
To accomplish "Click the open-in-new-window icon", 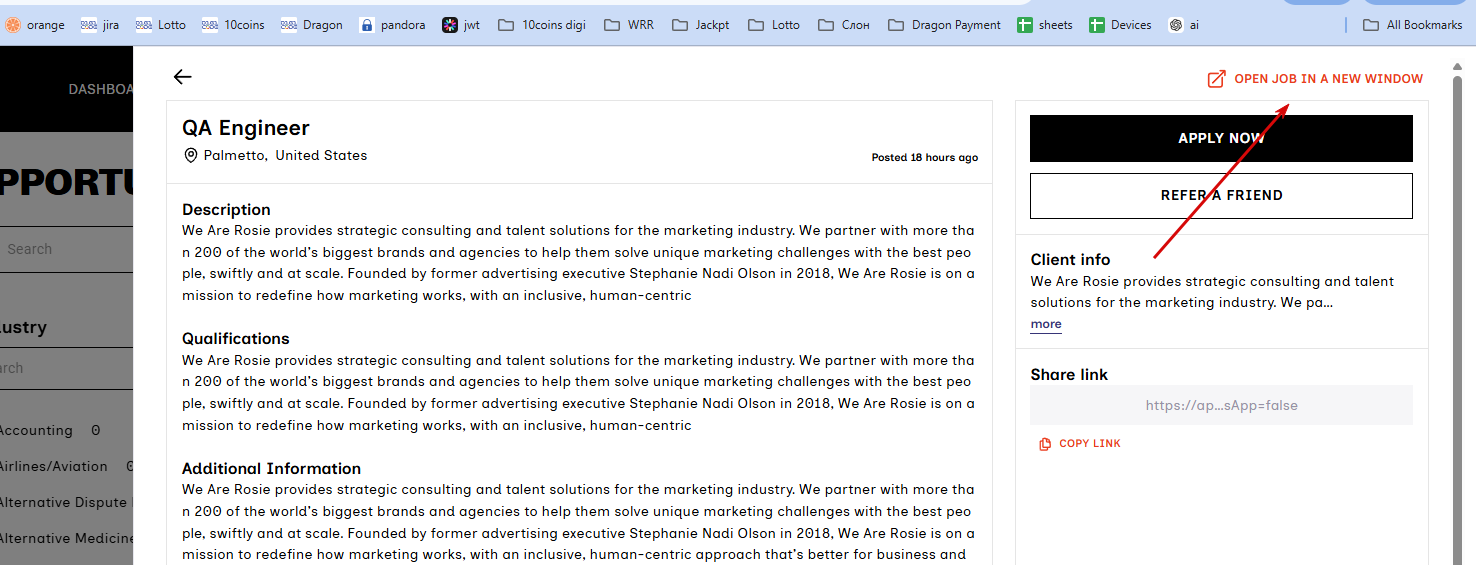I will [1216, 79].
